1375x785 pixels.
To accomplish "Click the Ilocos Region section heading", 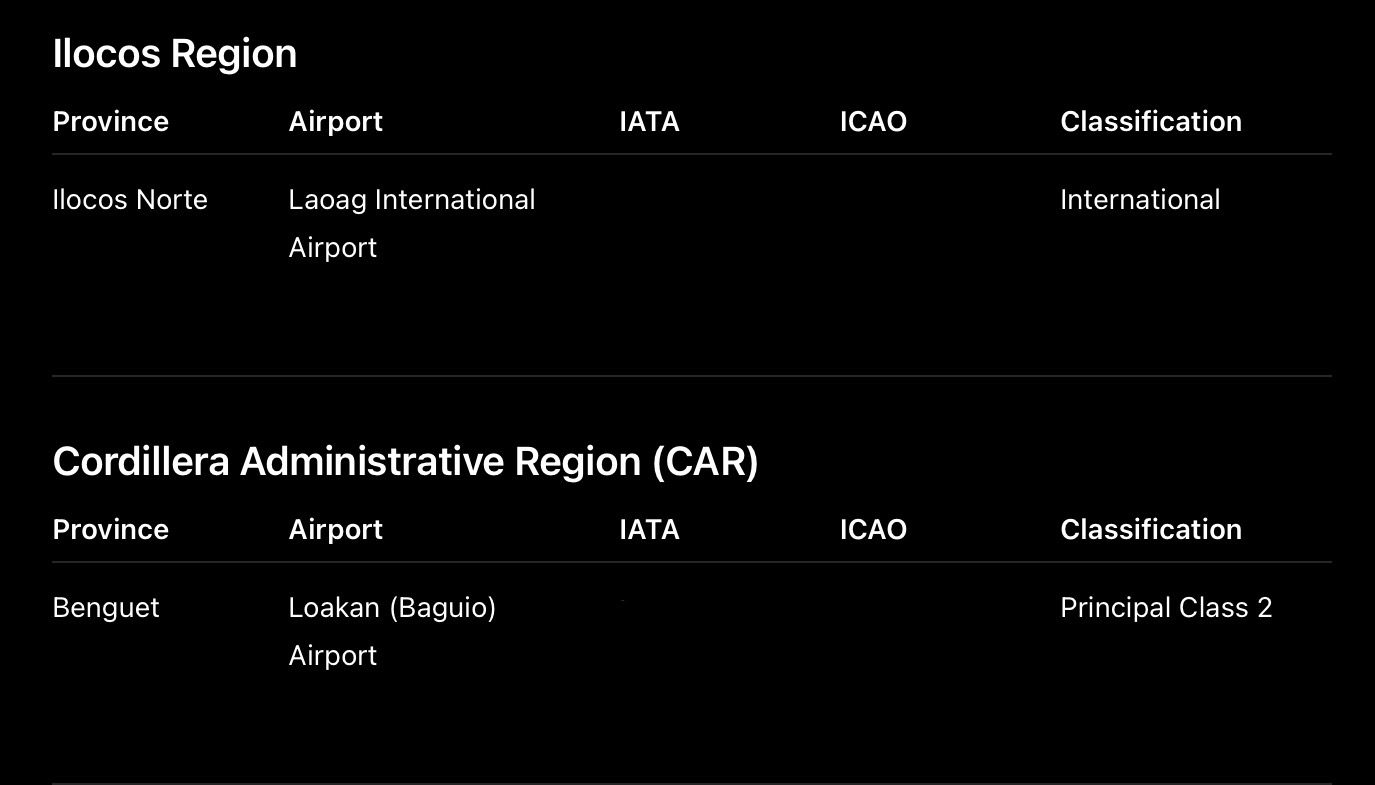I will [175, 54].
